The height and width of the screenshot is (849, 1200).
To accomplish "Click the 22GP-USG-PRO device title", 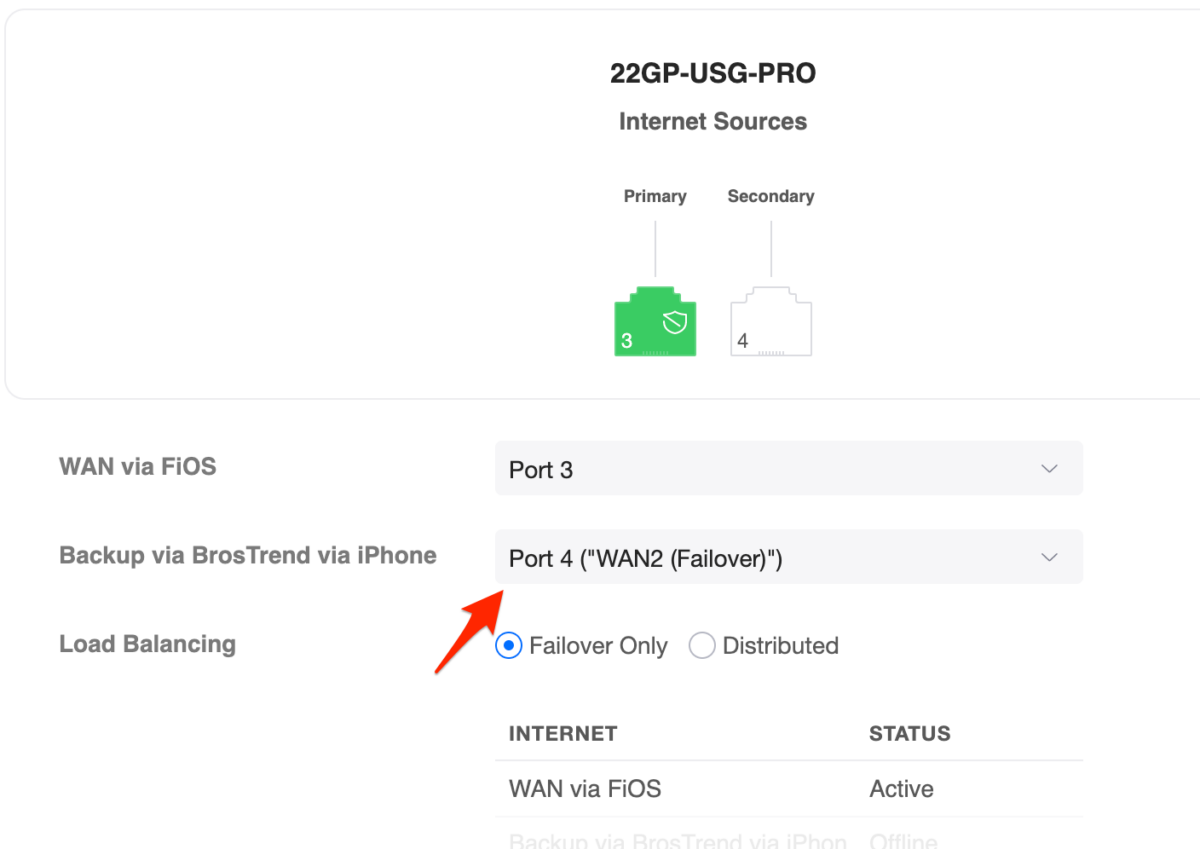I will pyautogui.click(x=713, y=74).
